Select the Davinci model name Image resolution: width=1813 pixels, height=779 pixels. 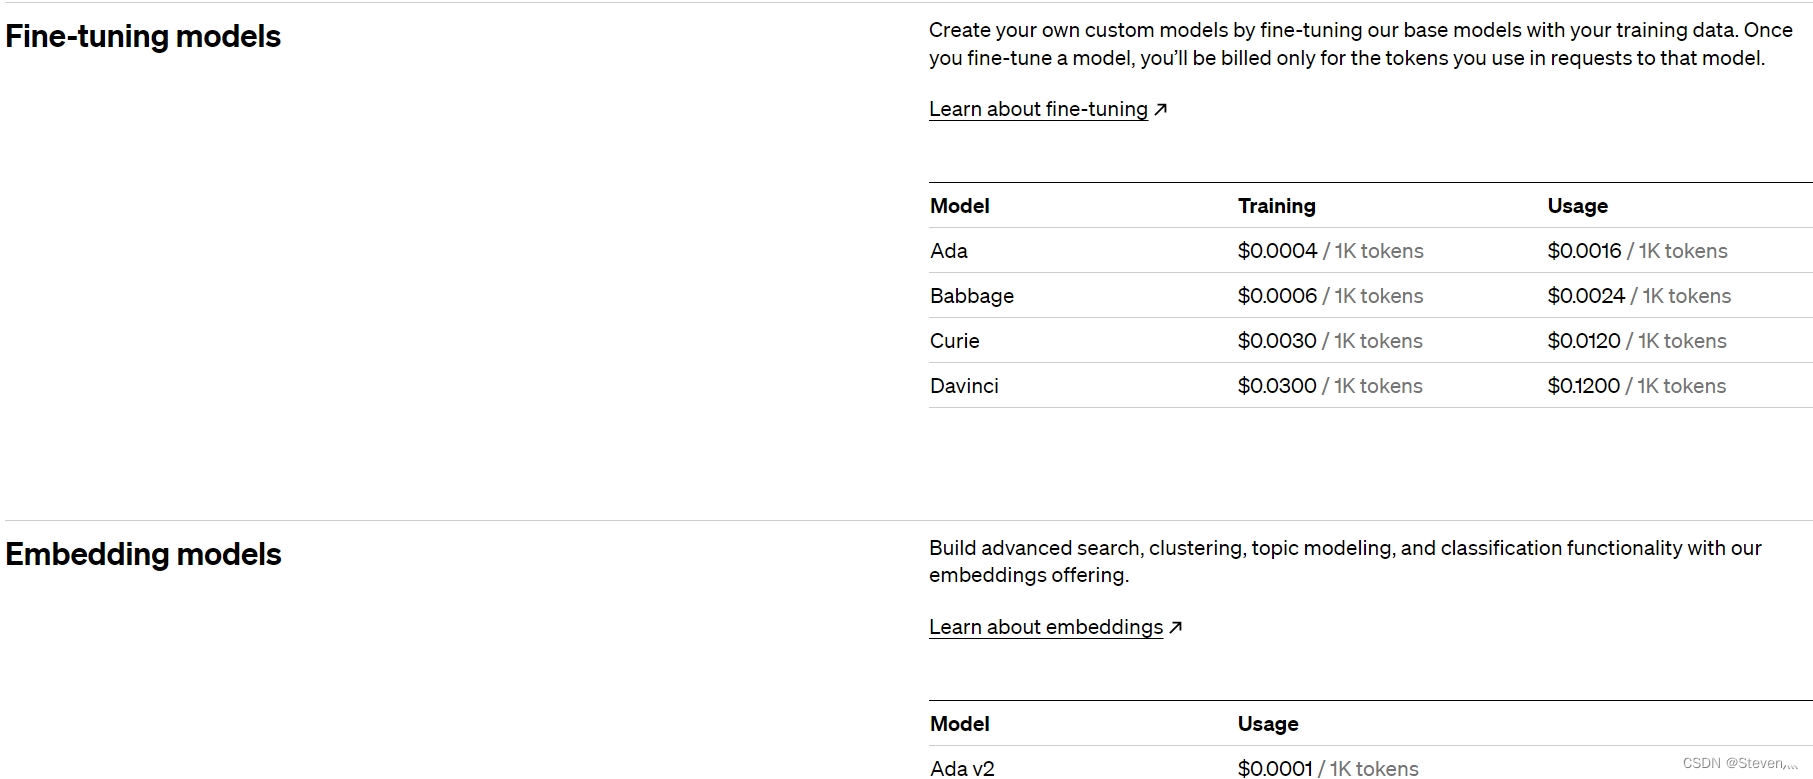(964, 386)
